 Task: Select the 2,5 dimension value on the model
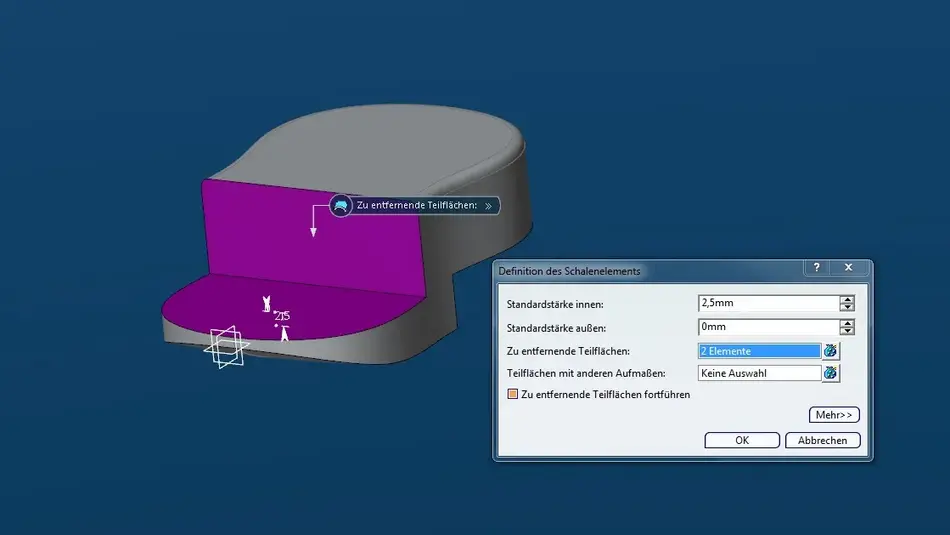(281, 316)
